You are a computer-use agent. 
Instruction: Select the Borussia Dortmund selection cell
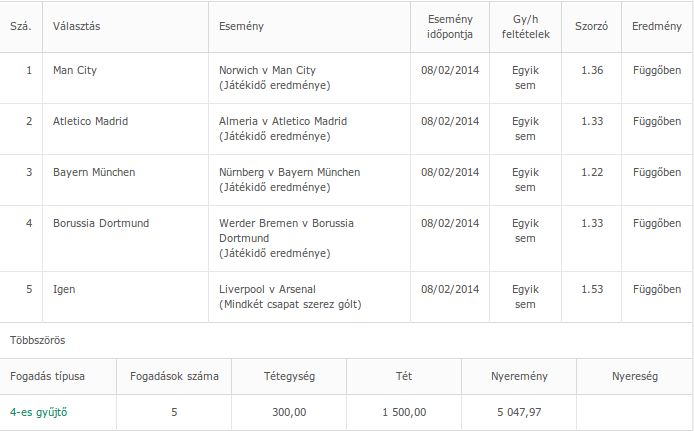101,223
